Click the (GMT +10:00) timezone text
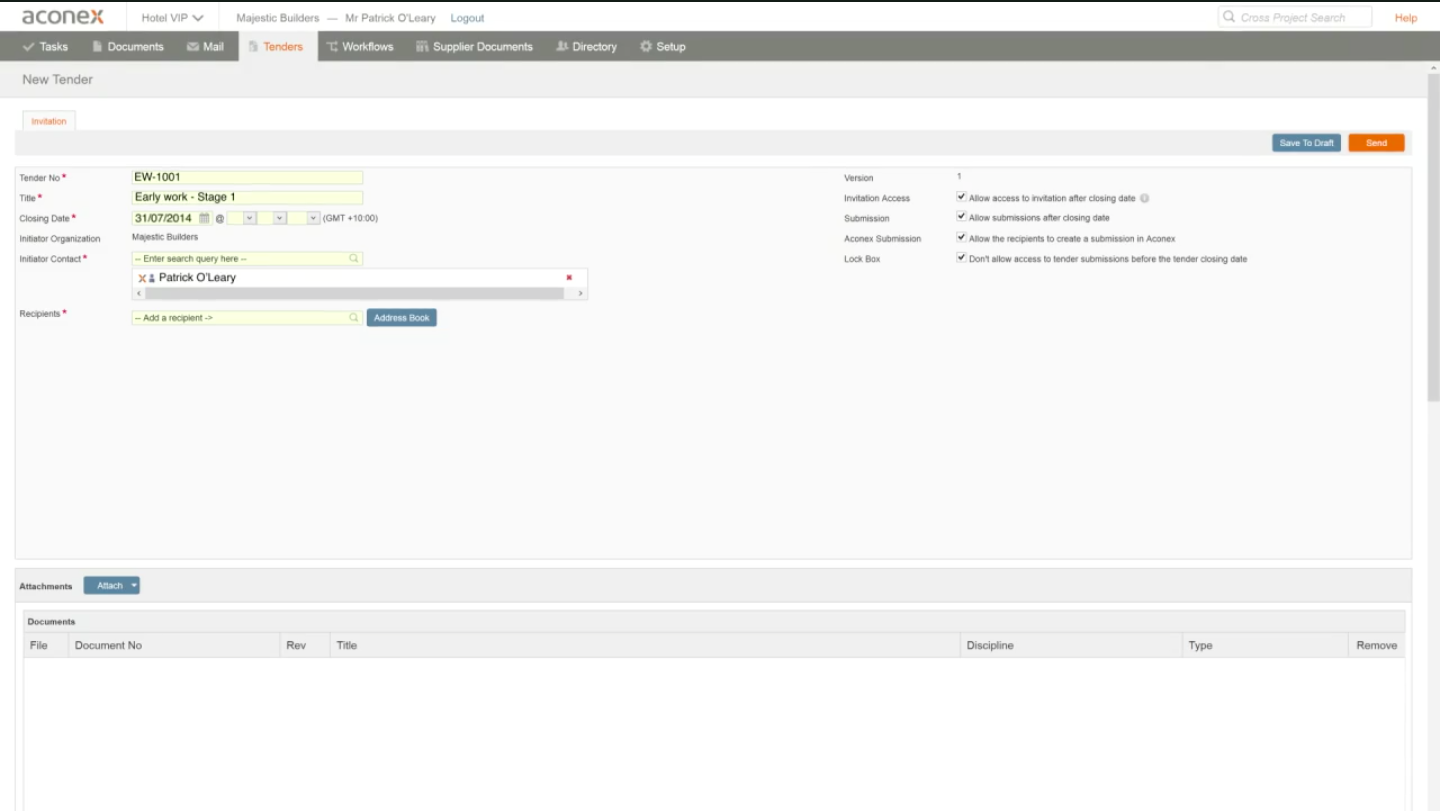This screenshot has height=811, width=1440. tap(350, 218)
